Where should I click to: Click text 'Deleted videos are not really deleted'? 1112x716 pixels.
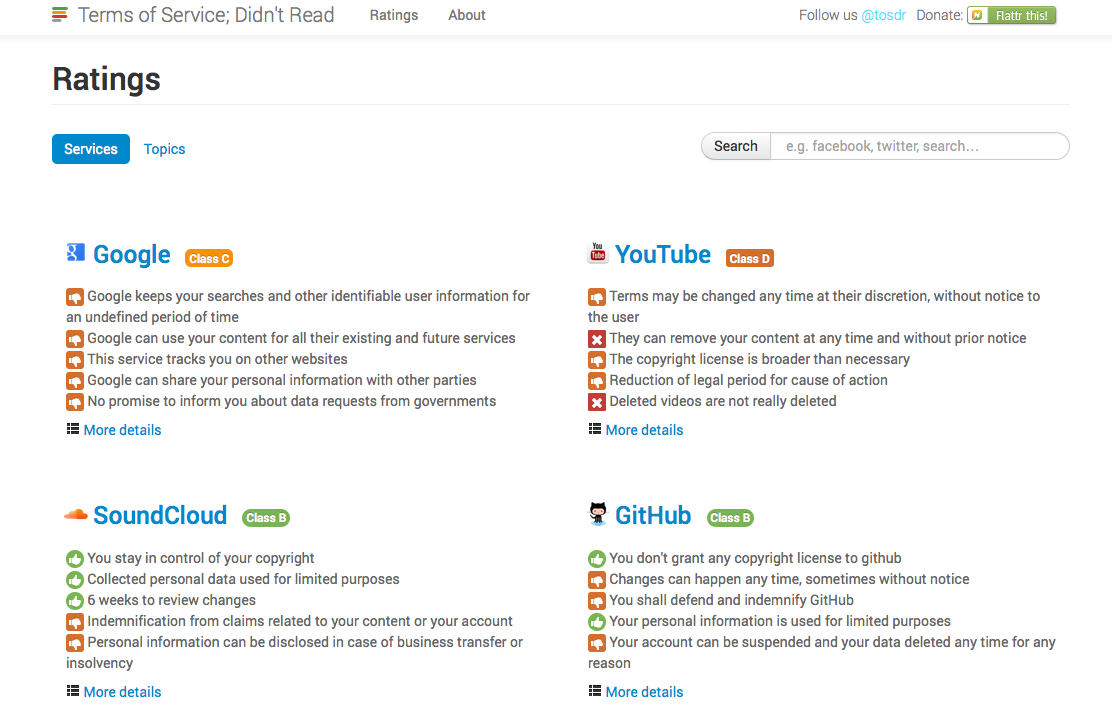click(x=723, y=401)
